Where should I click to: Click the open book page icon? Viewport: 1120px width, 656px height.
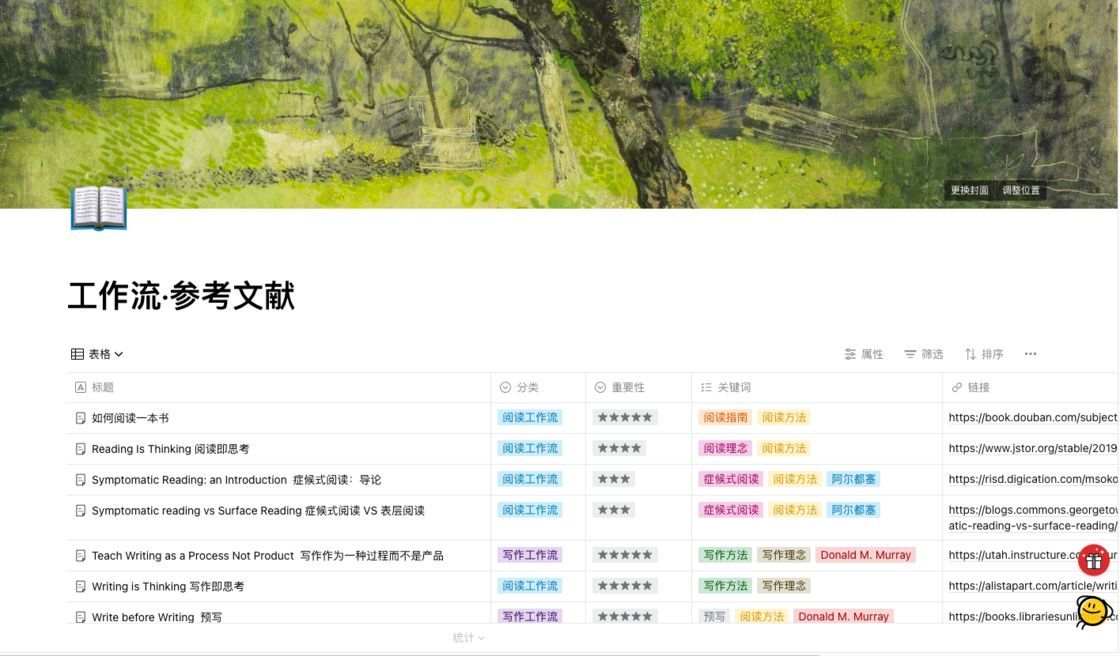[99, 208]
